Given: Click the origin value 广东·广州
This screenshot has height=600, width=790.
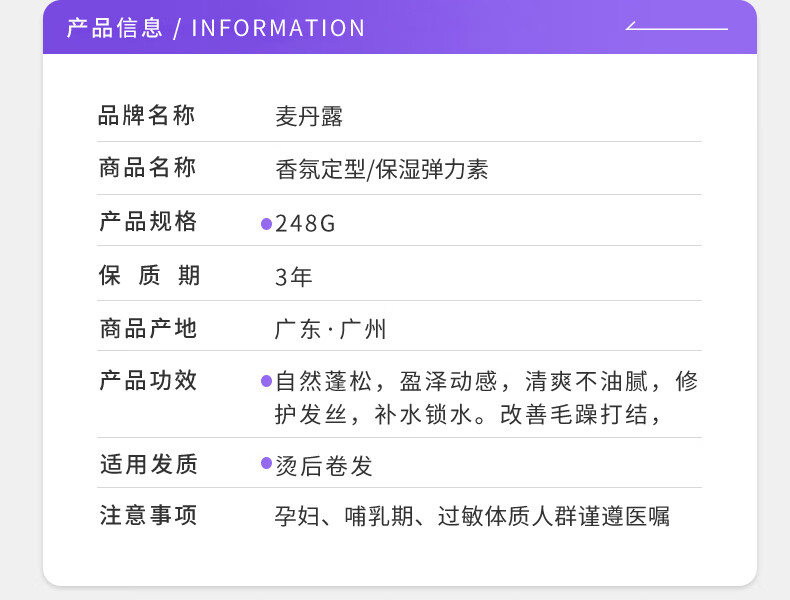Looking at the screenshot, I should click(330, 329).
